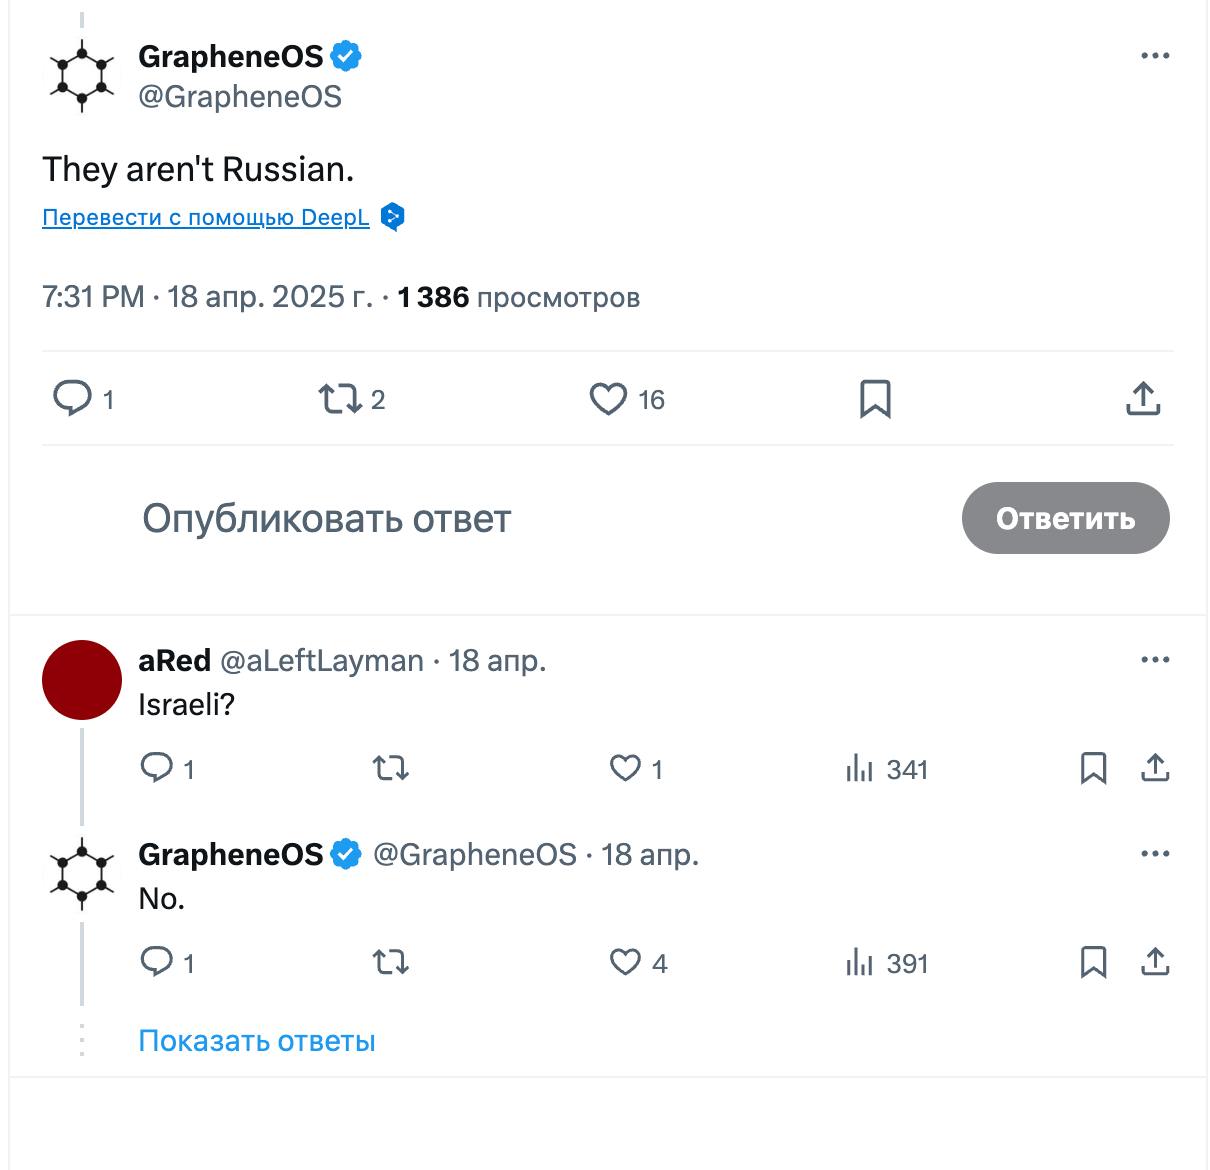Open aRed's dark red profile avatar

[82, 680]
